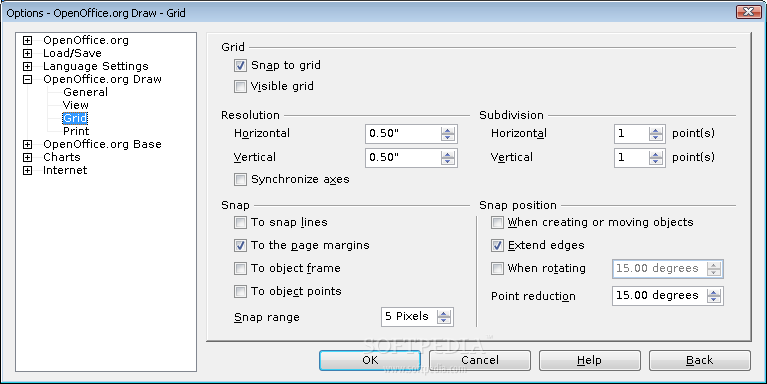Decrease Horizontal resolution with down arrow
767x384 pixels.
tap(448, 137)
